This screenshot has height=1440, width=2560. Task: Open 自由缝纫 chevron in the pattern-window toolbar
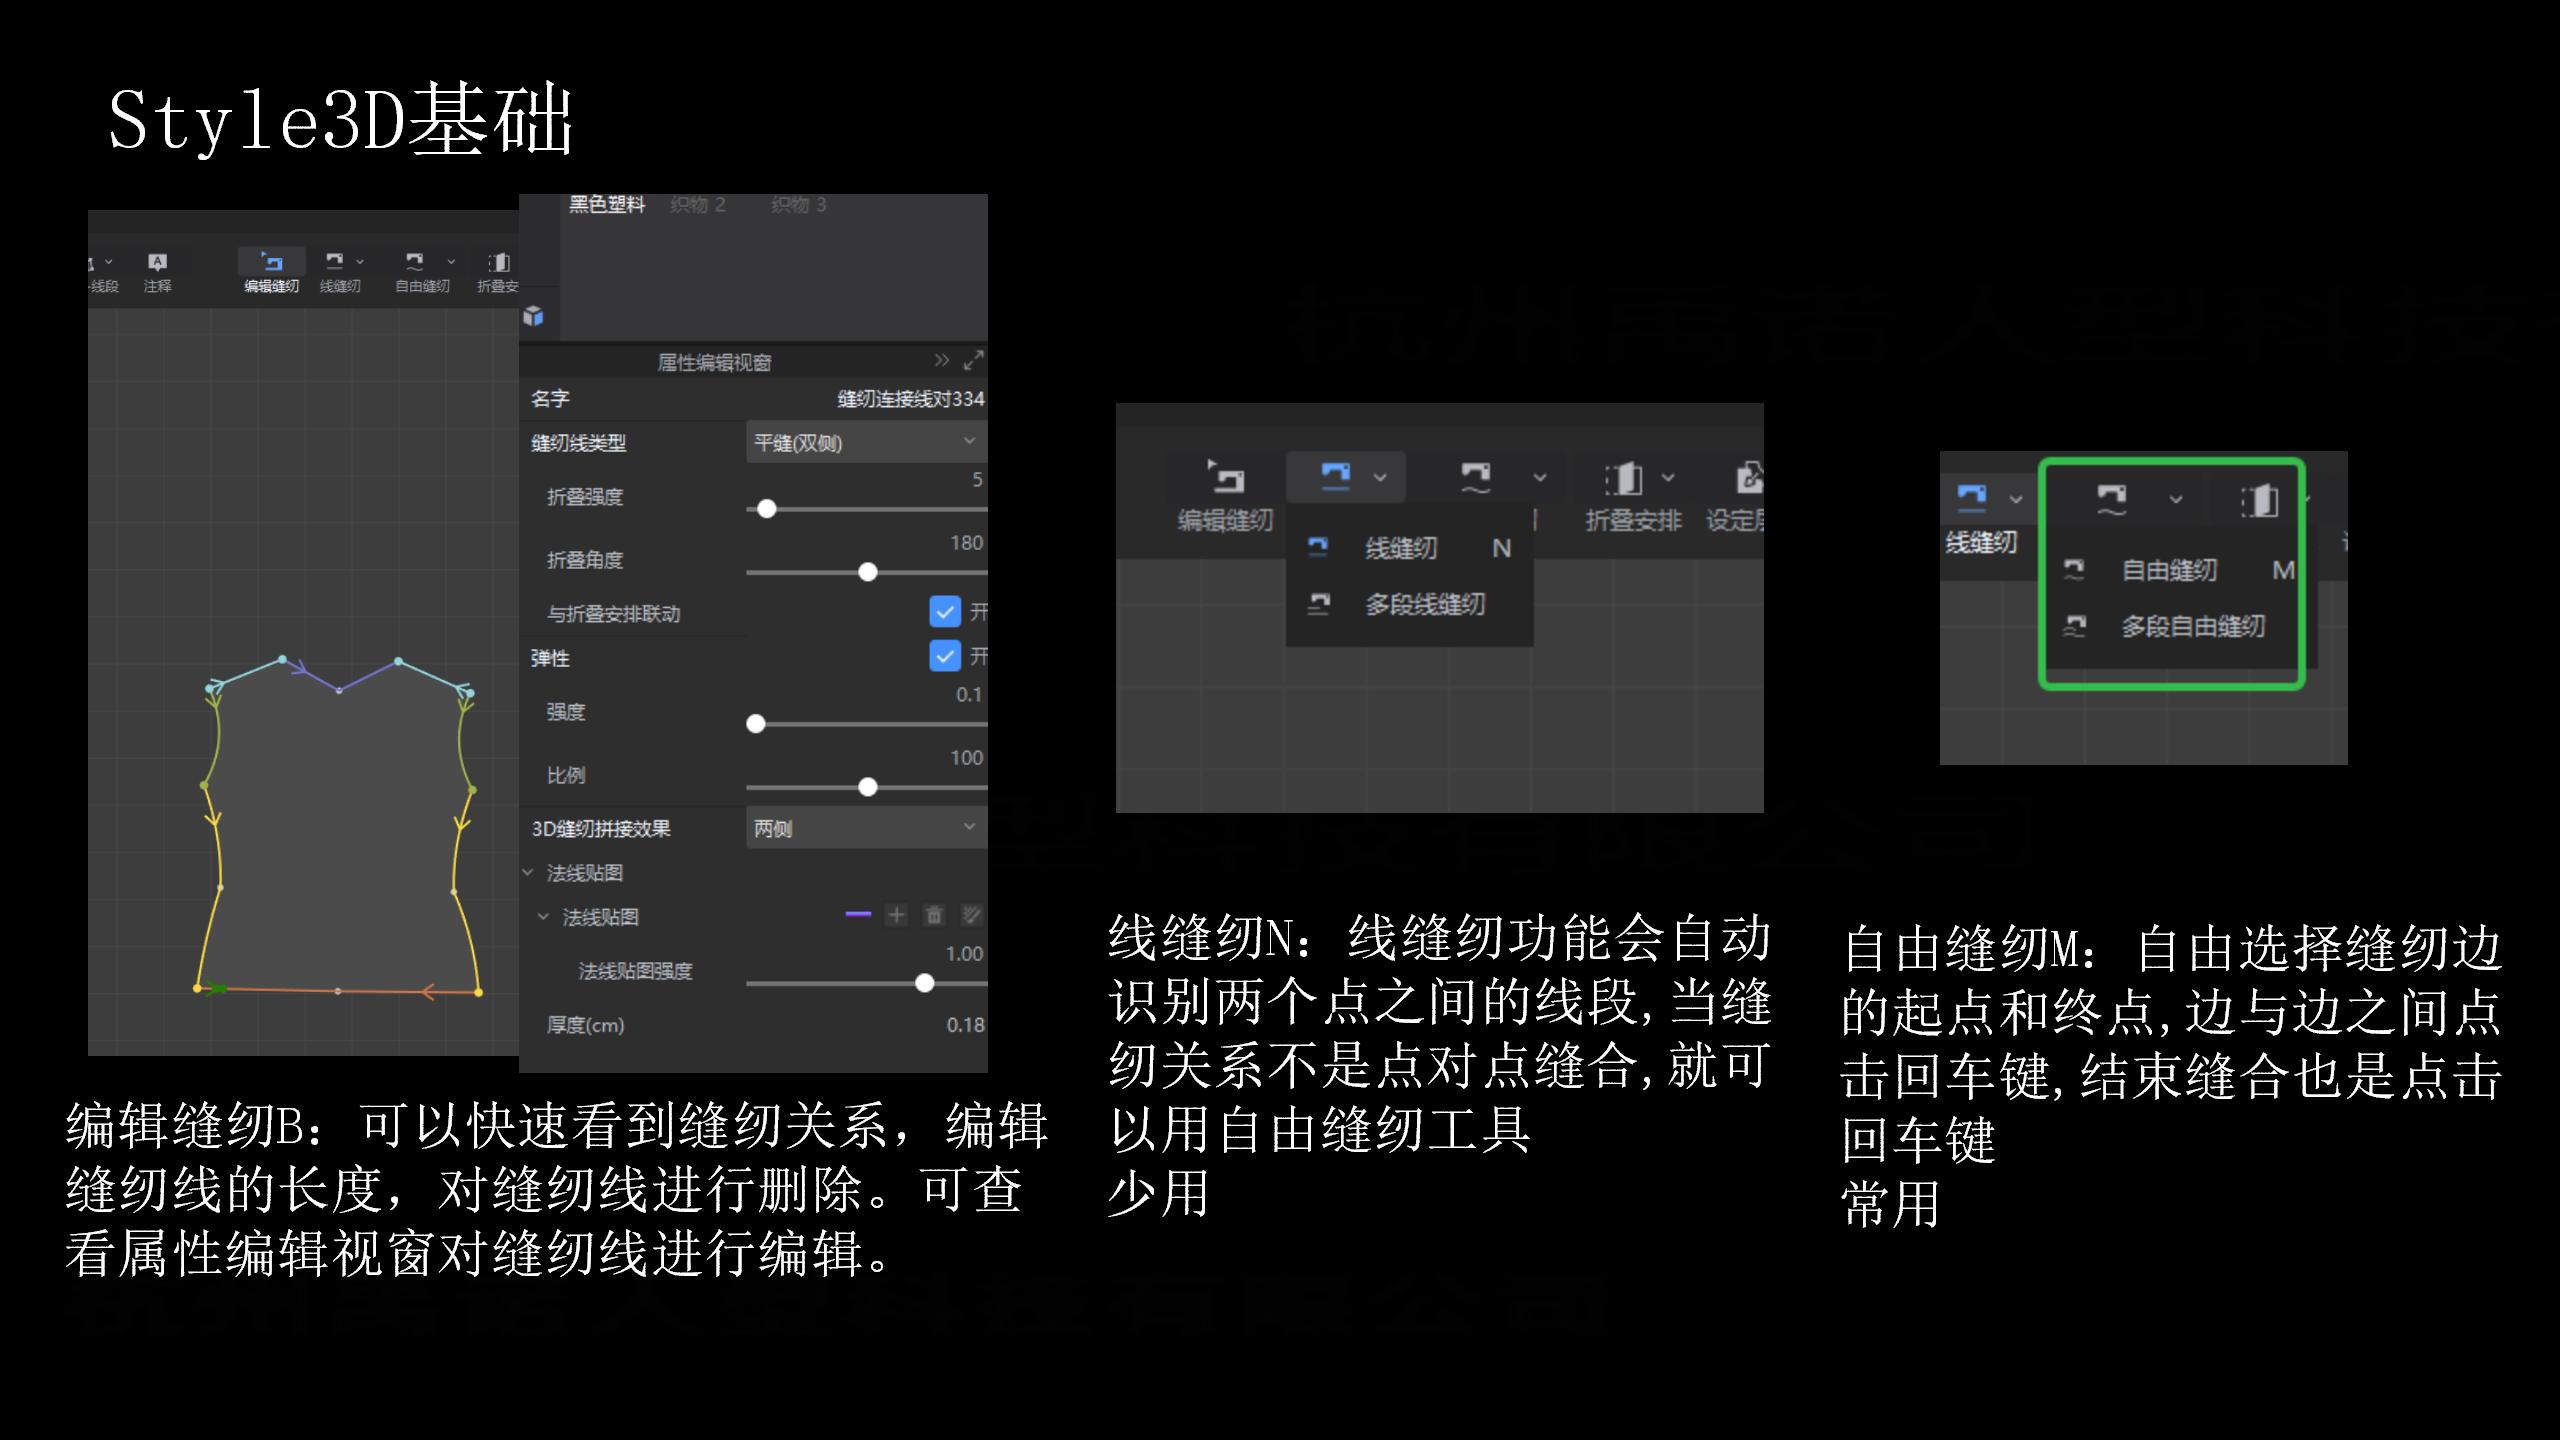[x=451, y=262]
